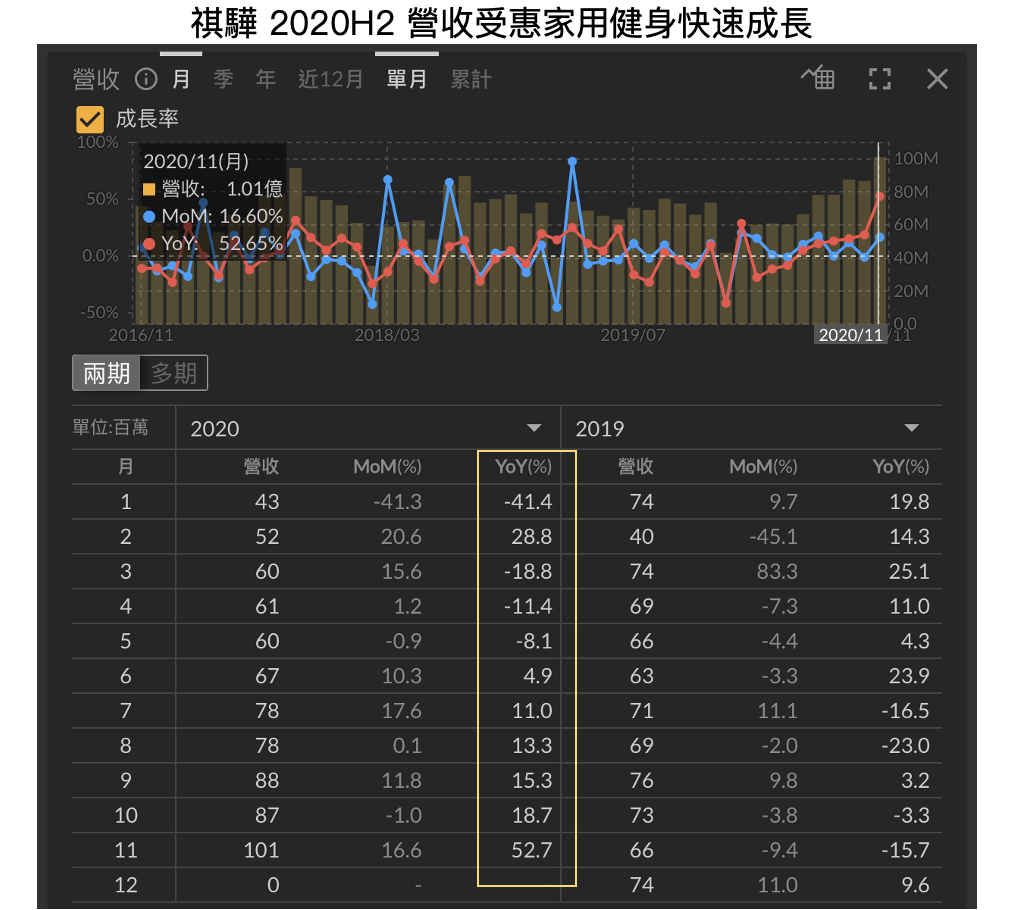This screenshot has height=910, width=1012.
Task: Switch to 累計 cumulative tab
Action: pos(470,79)
